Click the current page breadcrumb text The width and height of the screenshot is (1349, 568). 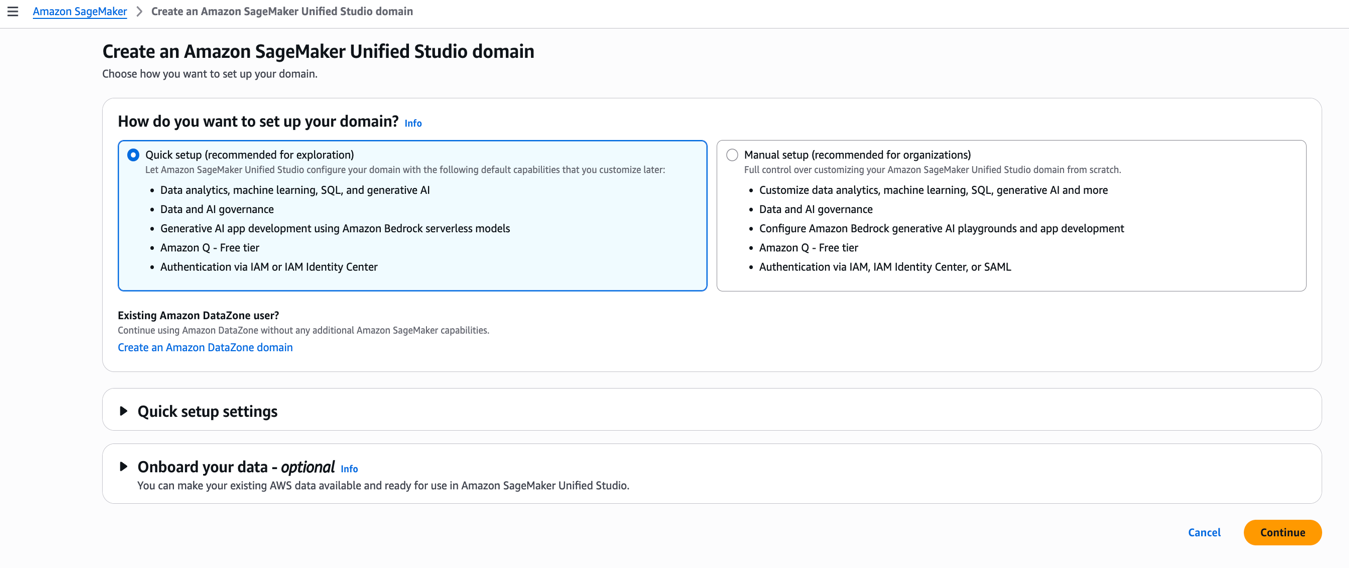(x=281, y=12)
